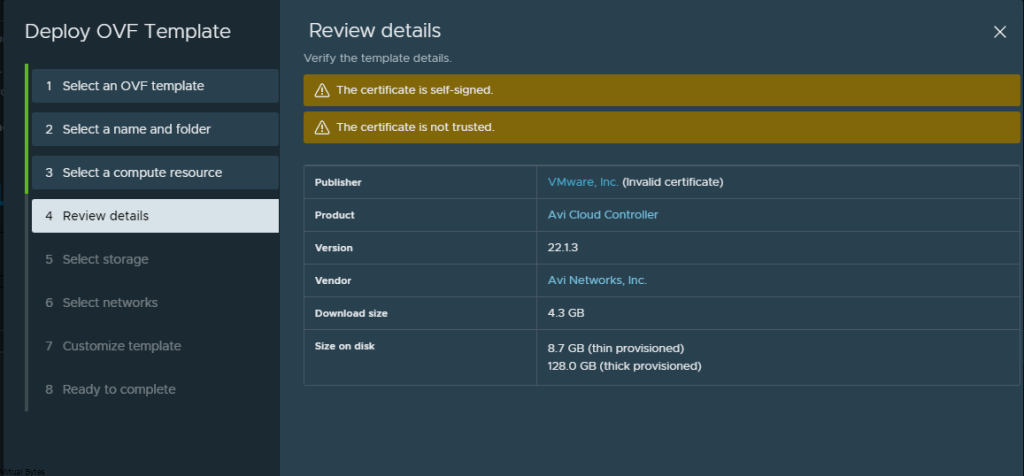Click the 8.7 GB thin provisioned value
The image size is (1024, 476).
point(616,347)
